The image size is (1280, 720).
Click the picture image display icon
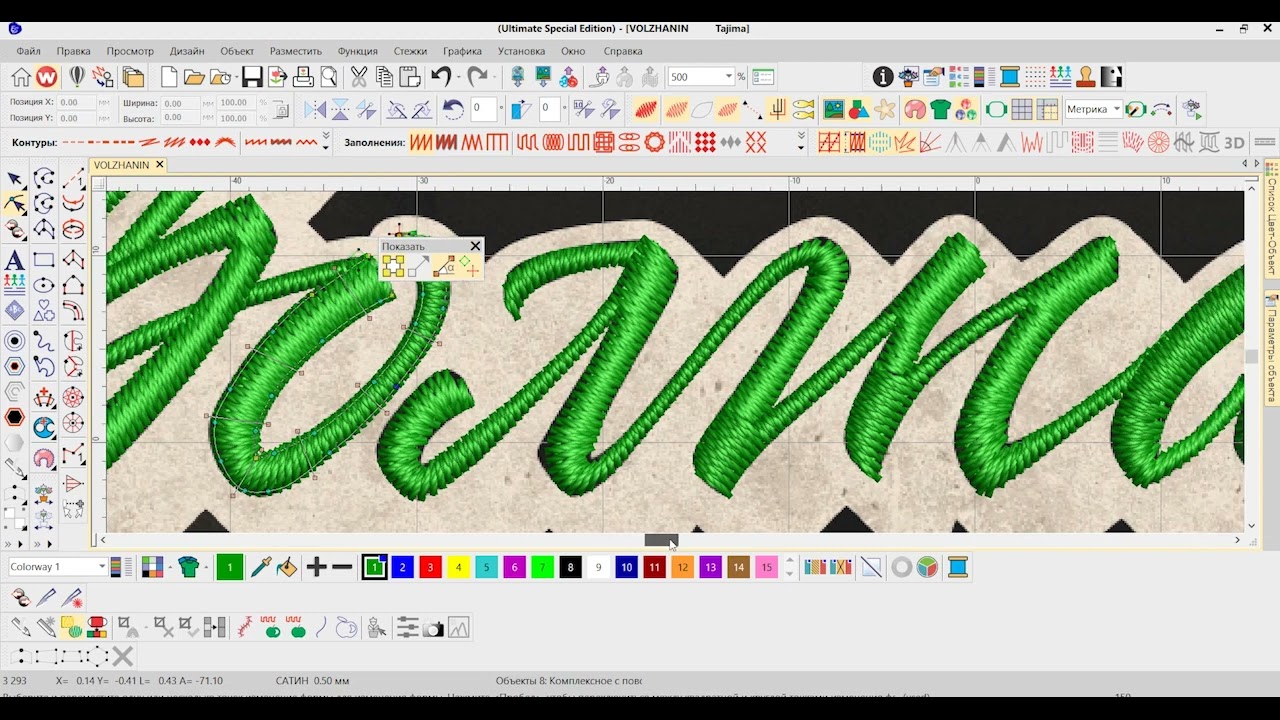833,109
